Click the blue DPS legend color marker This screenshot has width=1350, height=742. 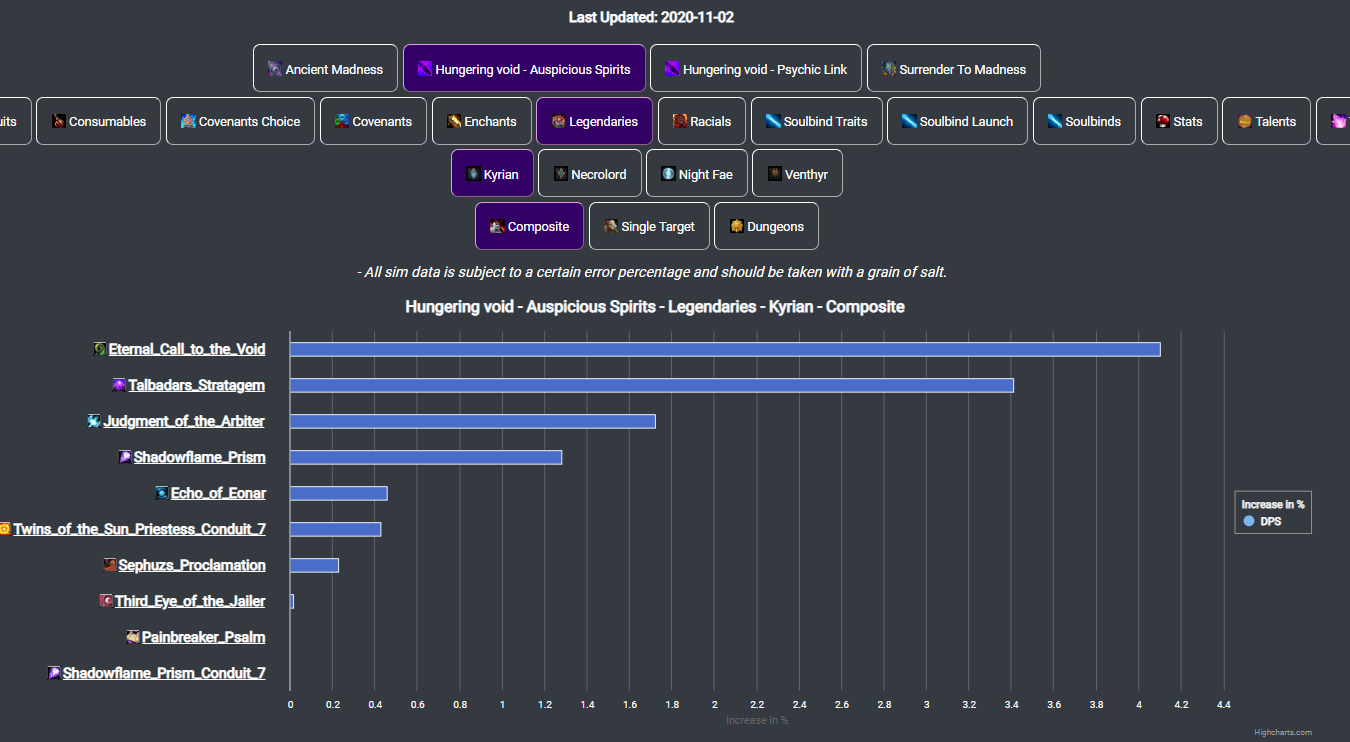[x=1248, y=521]
